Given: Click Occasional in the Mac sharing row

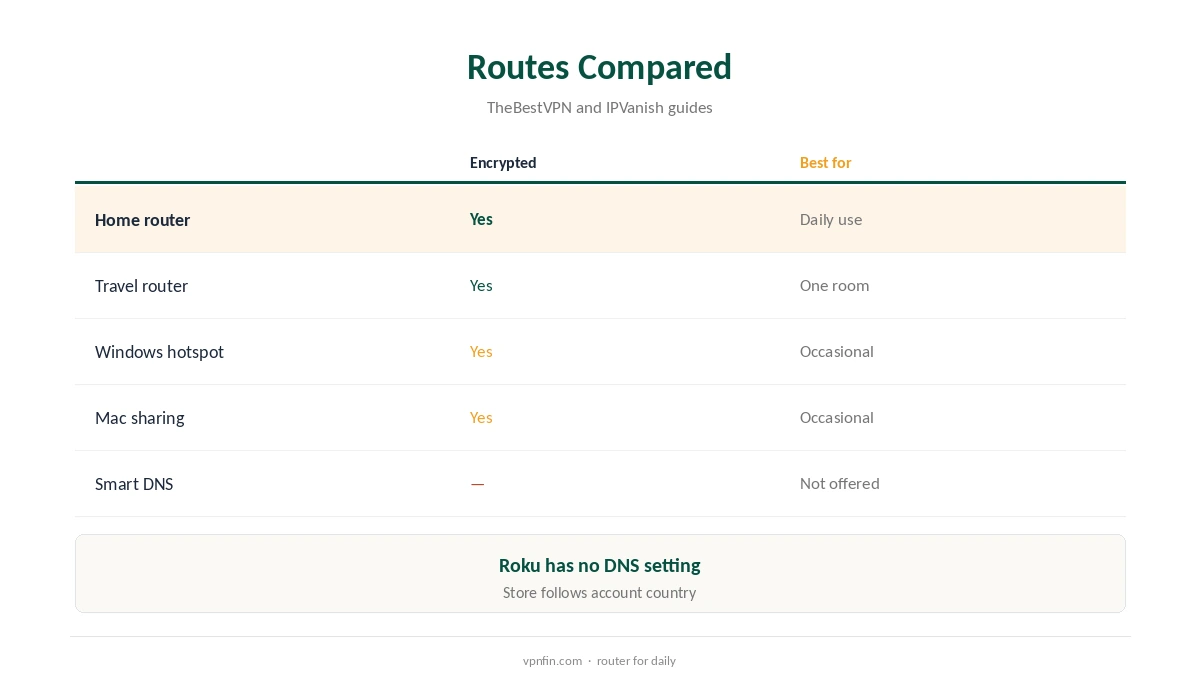Looking at the screenshot, I should (836, 417).
